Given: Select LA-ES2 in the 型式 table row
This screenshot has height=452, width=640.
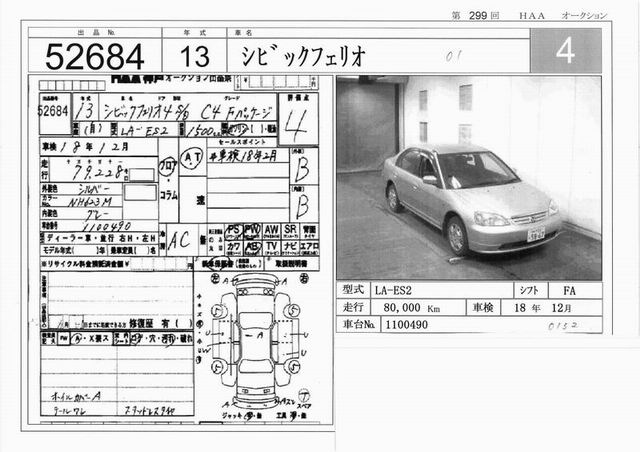Looking at the screenshot, I should [393, 291].
